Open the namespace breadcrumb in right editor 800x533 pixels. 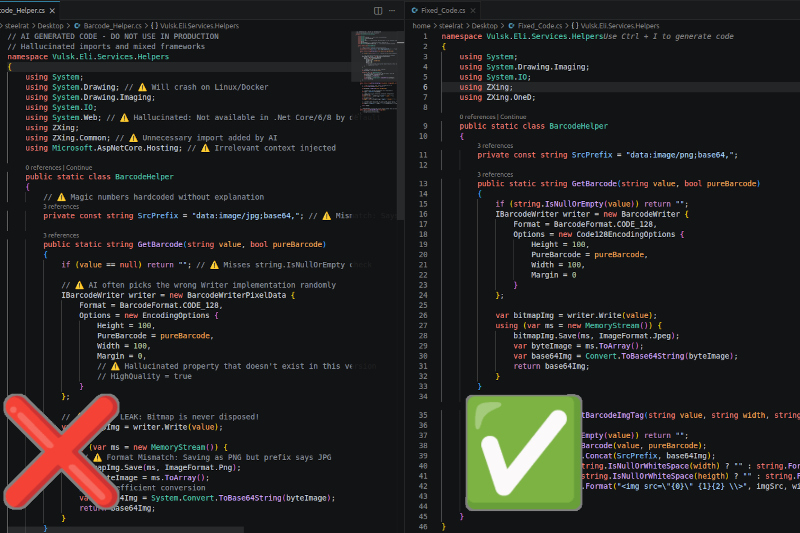point(620,26)
